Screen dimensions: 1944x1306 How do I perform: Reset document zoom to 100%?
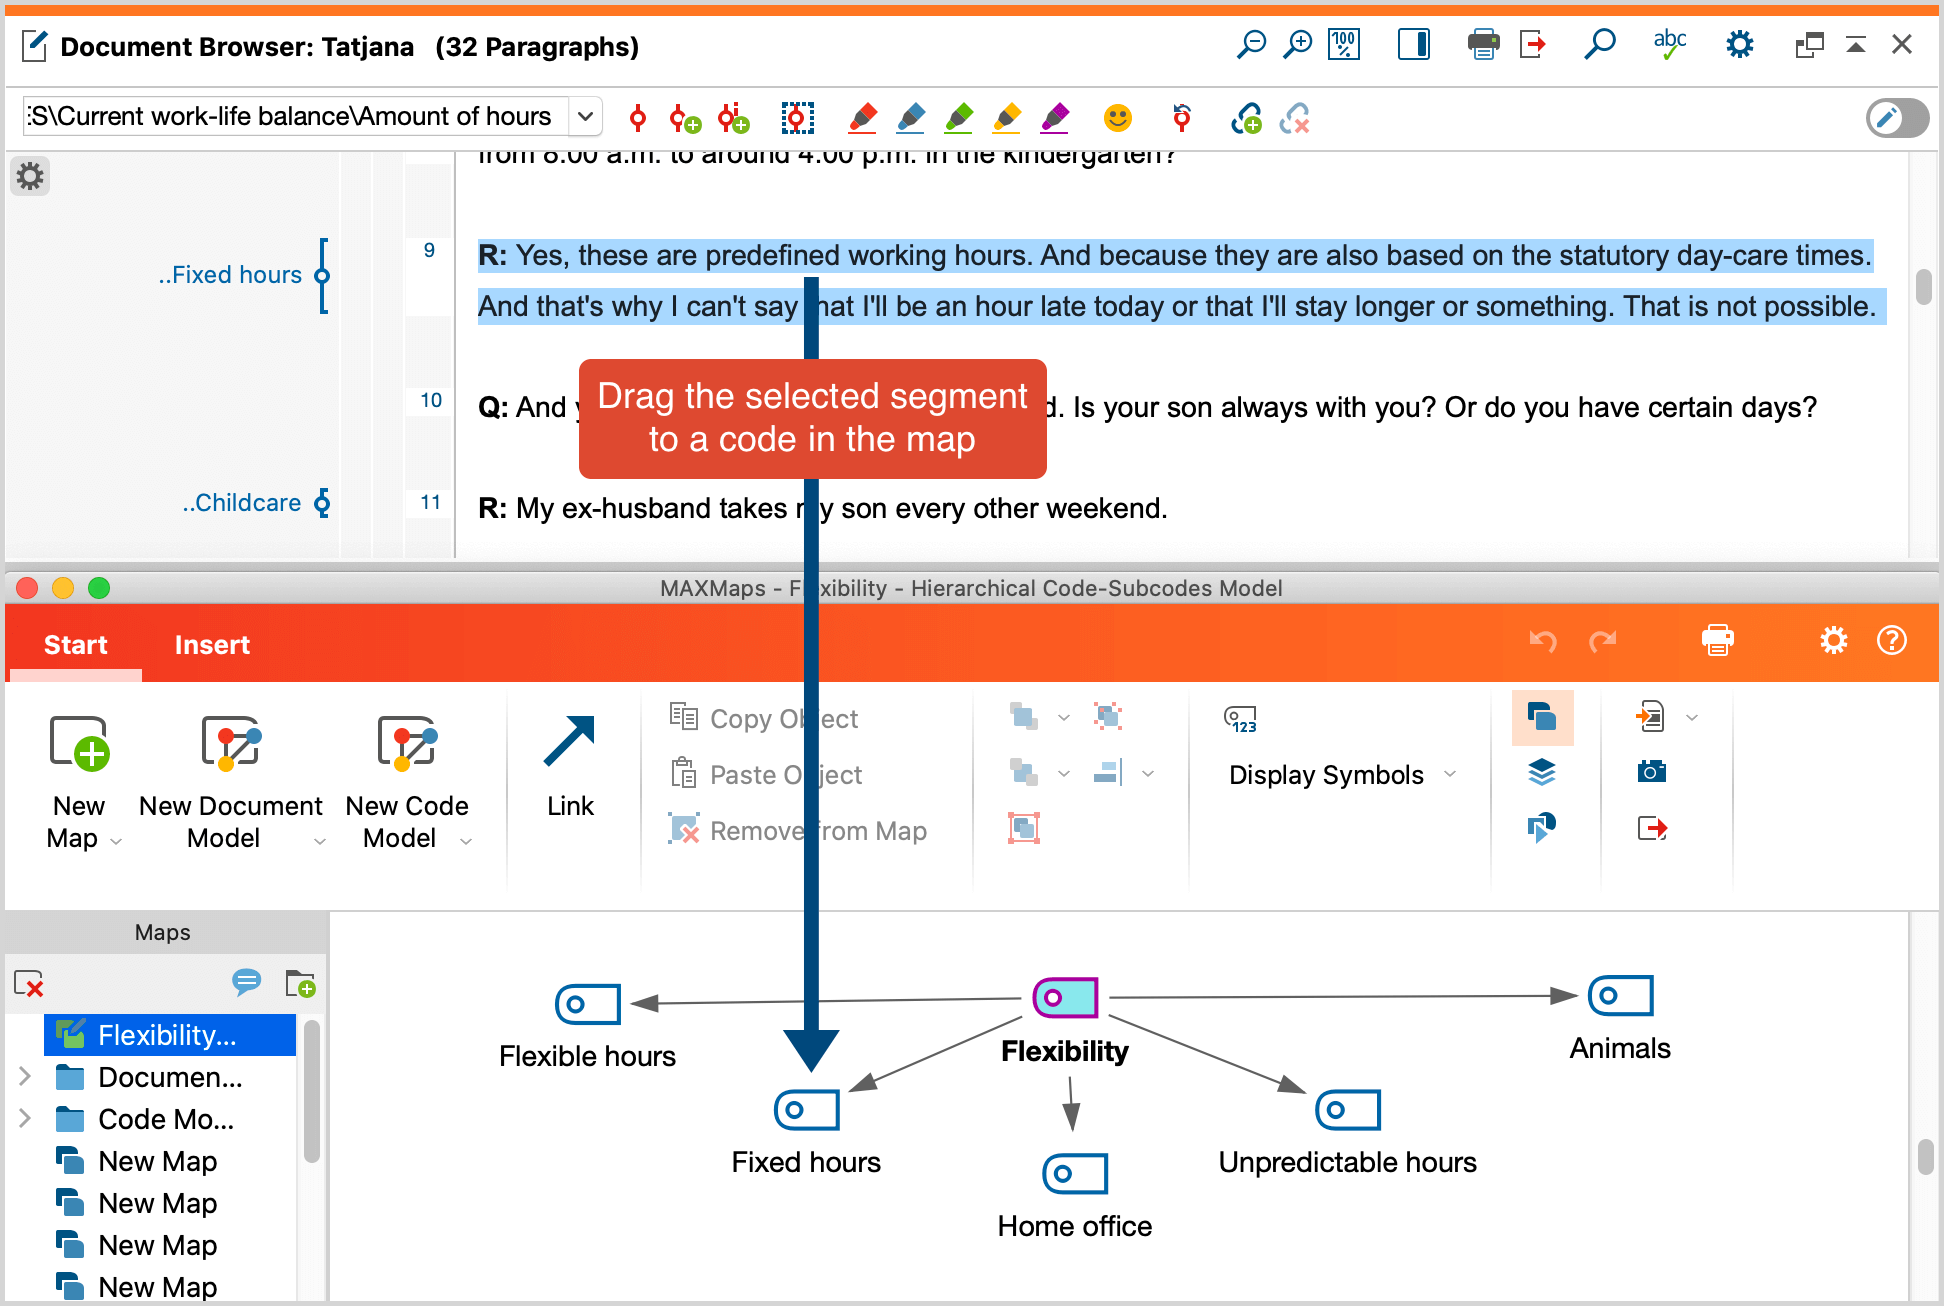[x=1343, y=45]
